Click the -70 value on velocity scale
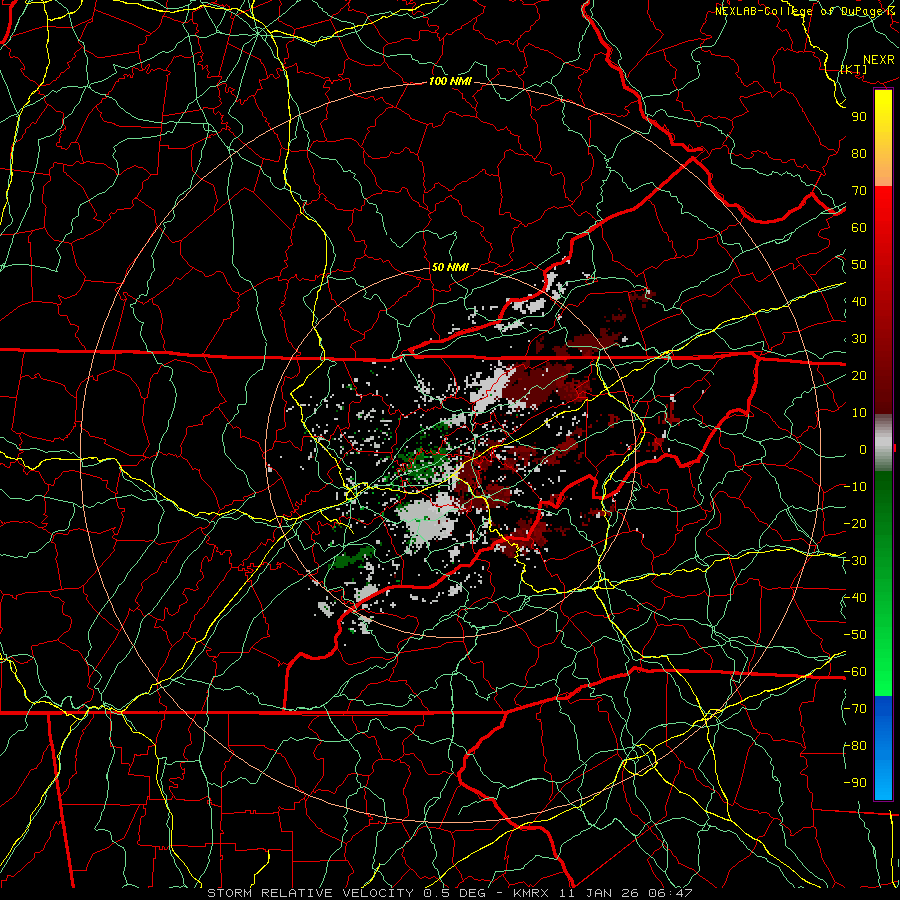Viewport: 900px width, 900px height. coord(855,709)
